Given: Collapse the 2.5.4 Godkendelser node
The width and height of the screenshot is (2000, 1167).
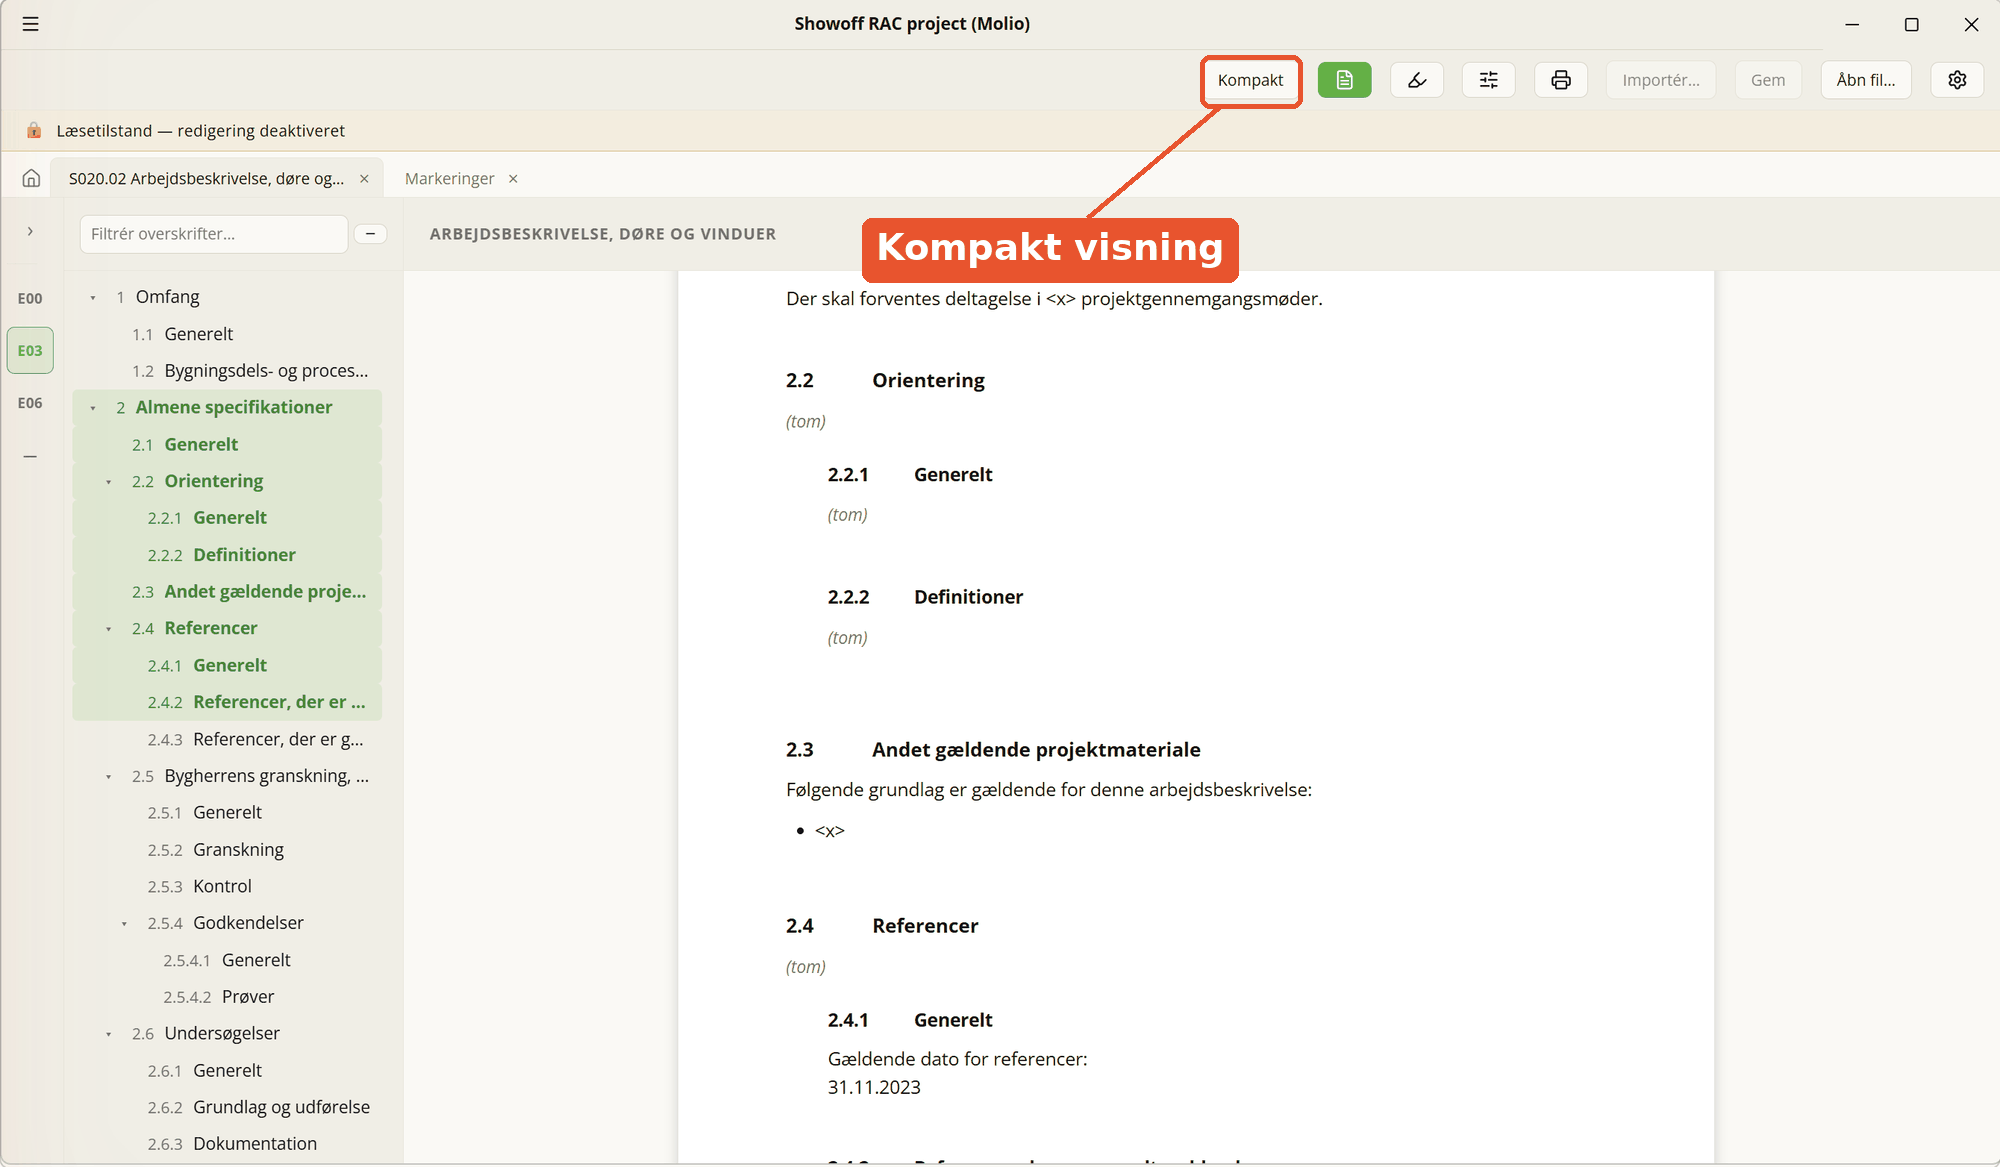Looking at the screenshot, I should click(x=124, y=924).
